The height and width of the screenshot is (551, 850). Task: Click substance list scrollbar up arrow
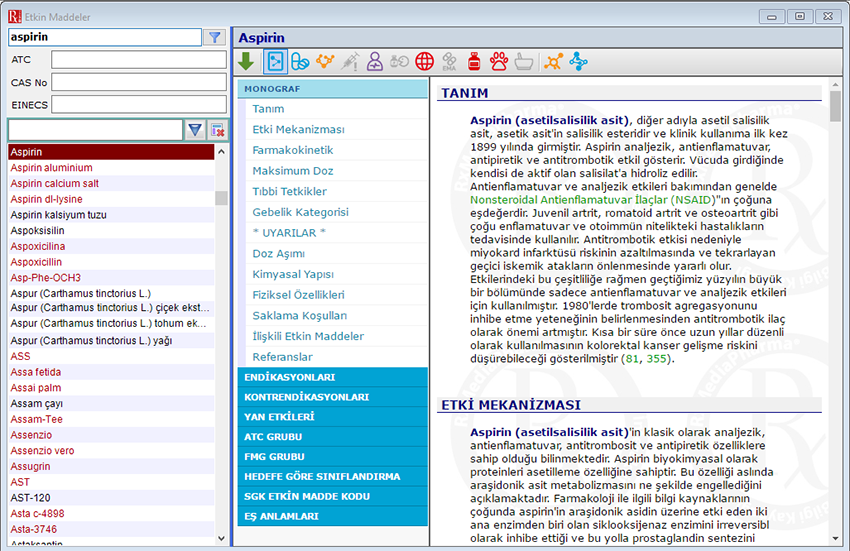(221, 152)
